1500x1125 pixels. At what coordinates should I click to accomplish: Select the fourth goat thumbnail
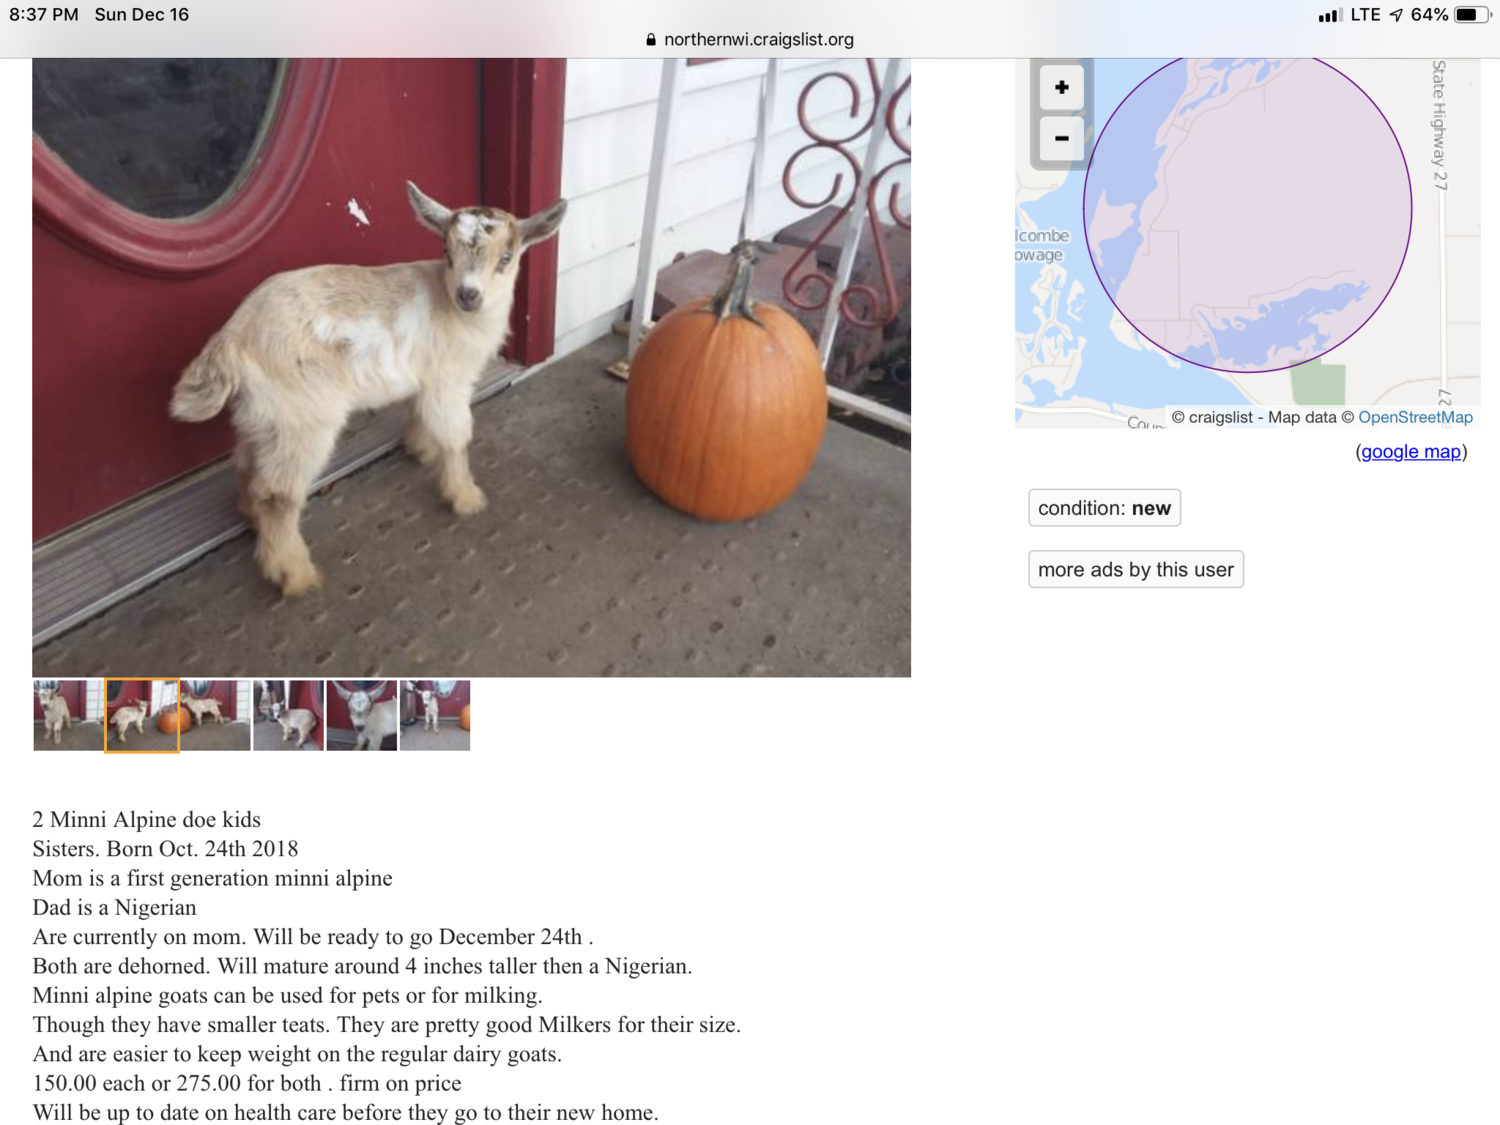pos(288,715)
